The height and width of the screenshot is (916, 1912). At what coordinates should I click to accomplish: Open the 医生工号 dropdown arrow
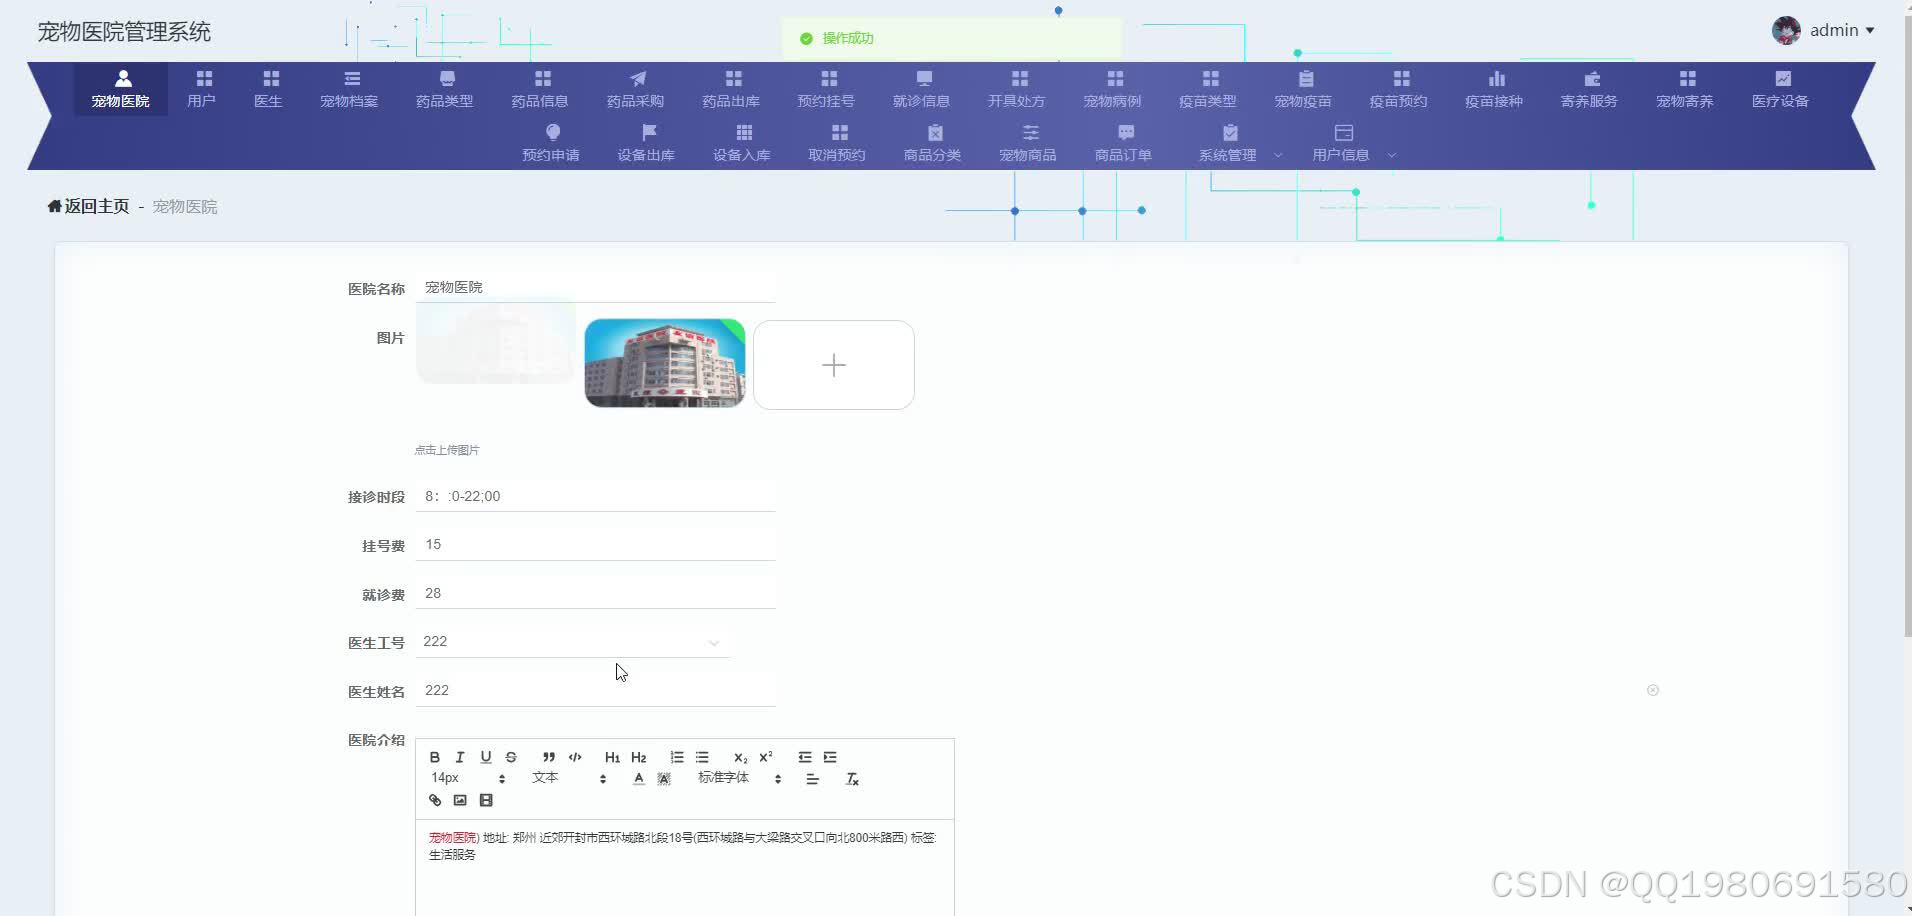713,643
